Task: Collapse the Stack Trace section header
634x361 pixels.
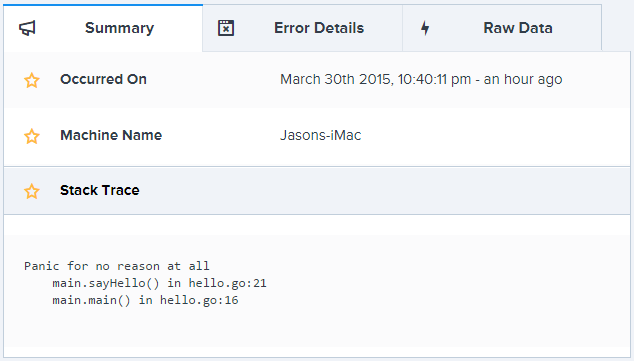Action: pyautogui.click(x=317, y=190)
